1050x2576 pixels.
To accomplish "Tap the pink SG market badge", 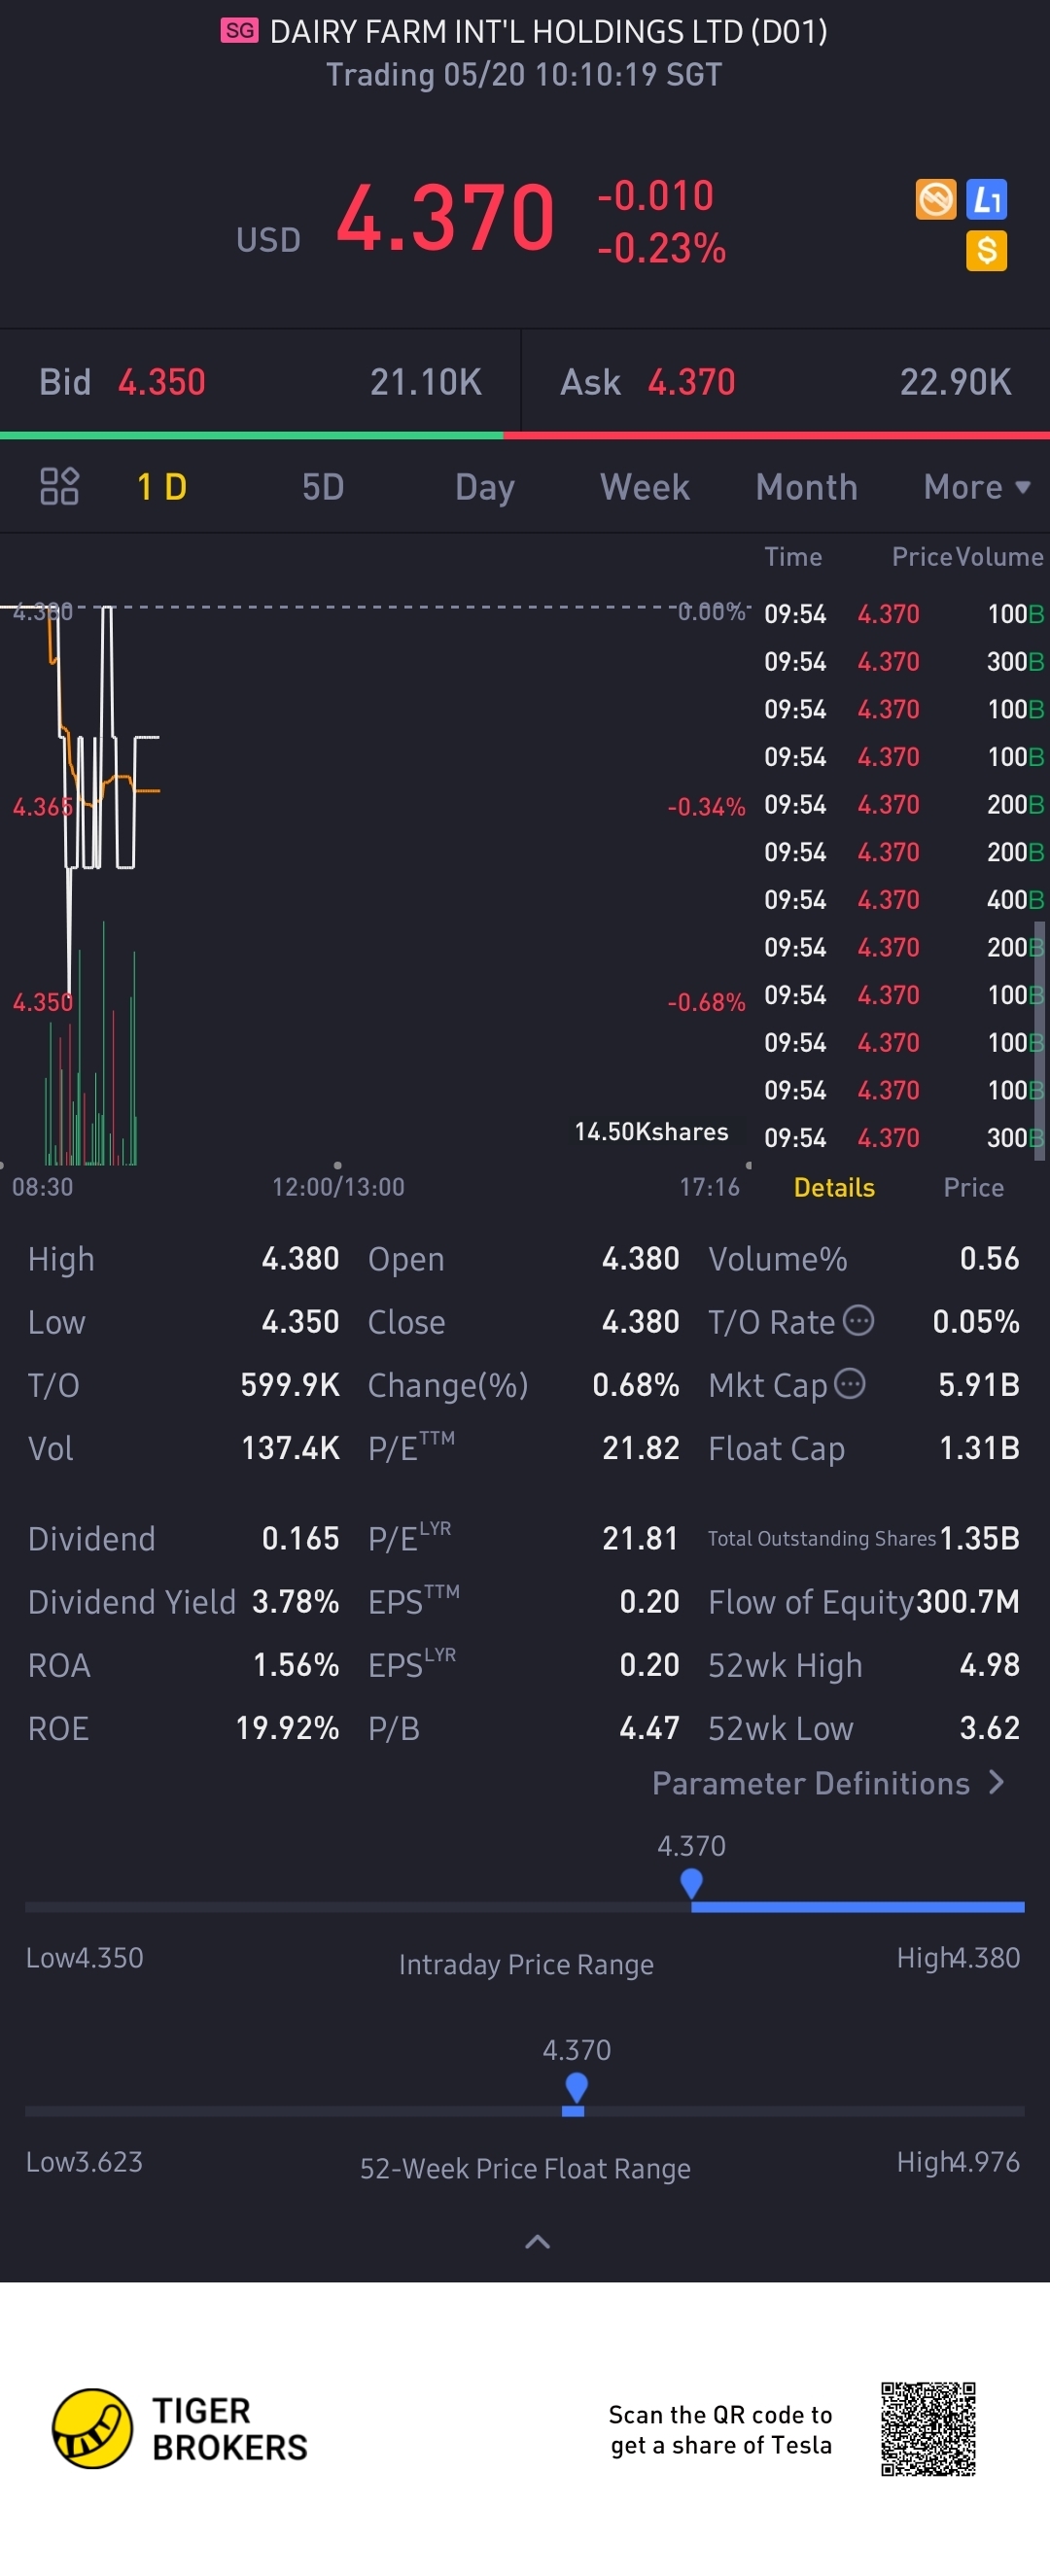I will (x=239, y=31).
